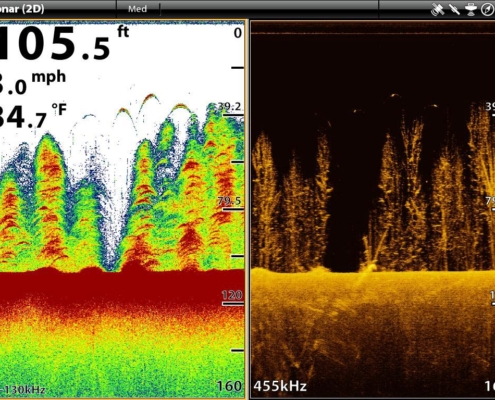The image size is (495, 400).
Task: Tap the 130kHz frequency label
Action: pyautogui.click(x=23, y=389)
